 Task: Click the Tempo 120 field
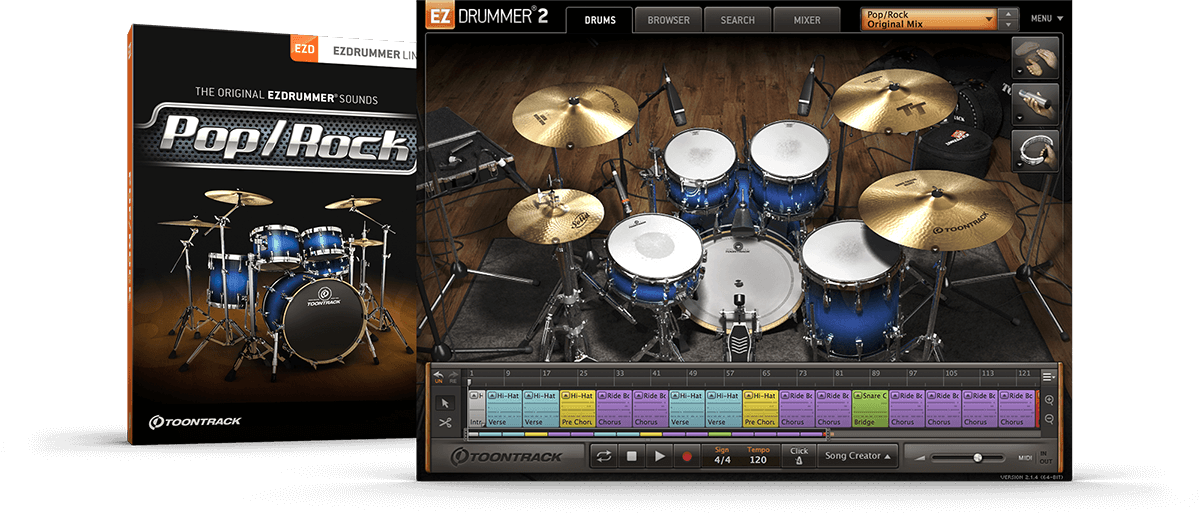point(758,456)
